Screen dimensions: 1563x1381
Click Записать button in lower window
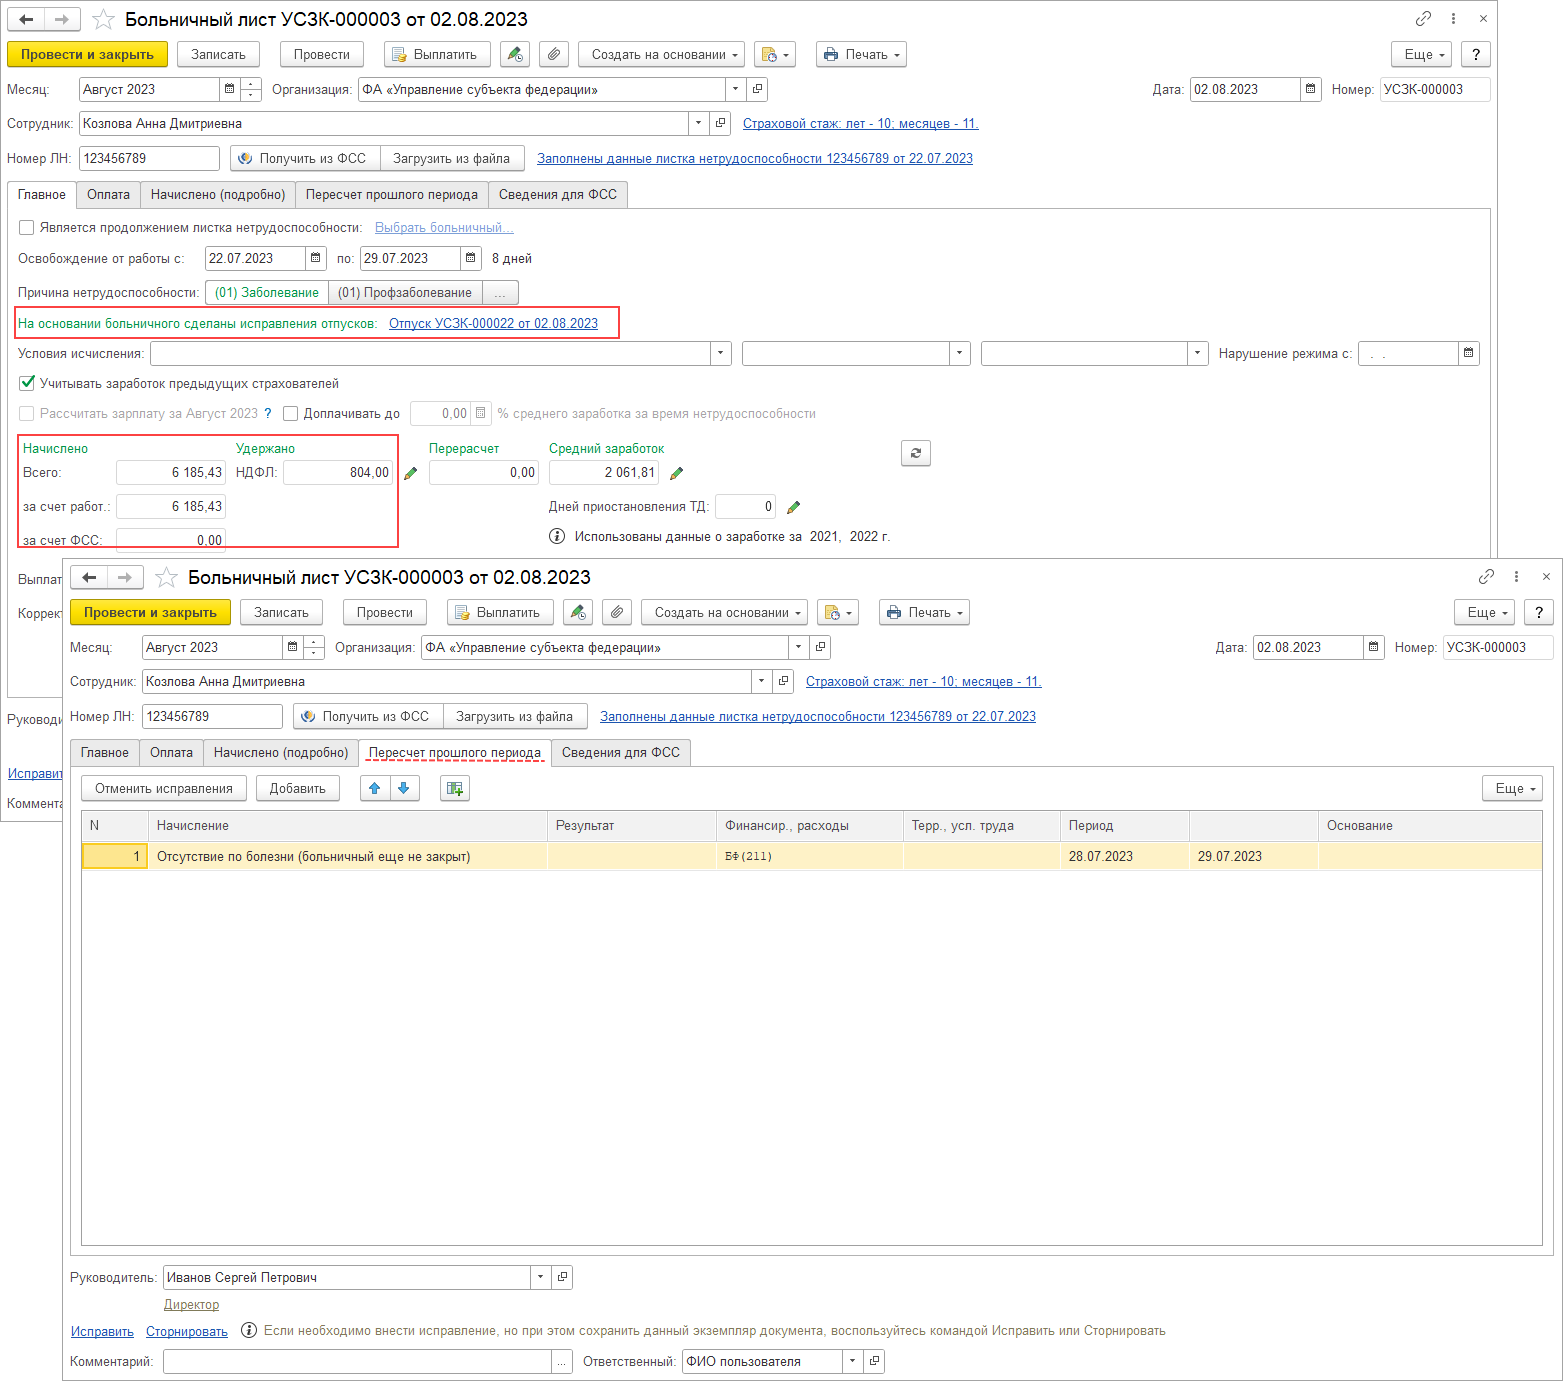click(x=281, y=612)
